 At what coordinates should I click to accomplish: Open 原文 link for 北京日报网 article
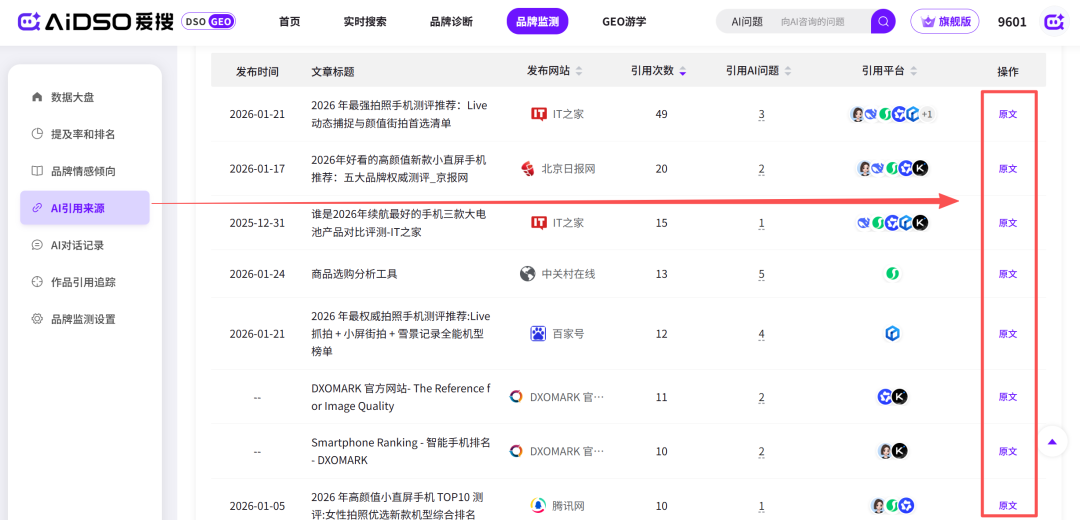(1007, 169)
